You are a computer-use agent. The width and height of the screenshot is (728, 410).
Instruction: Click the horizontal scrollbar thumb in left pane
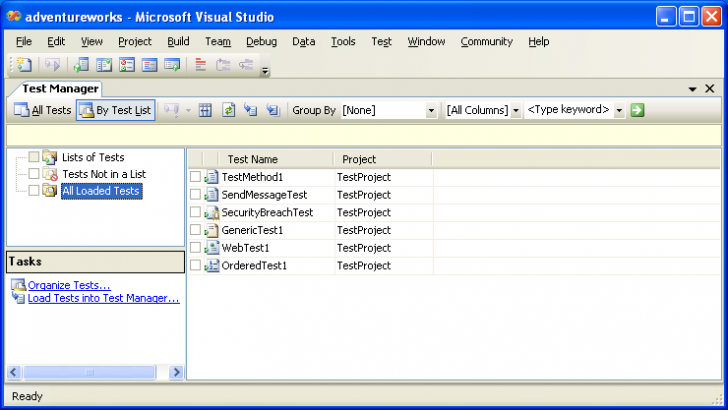(x=90, y=372)
